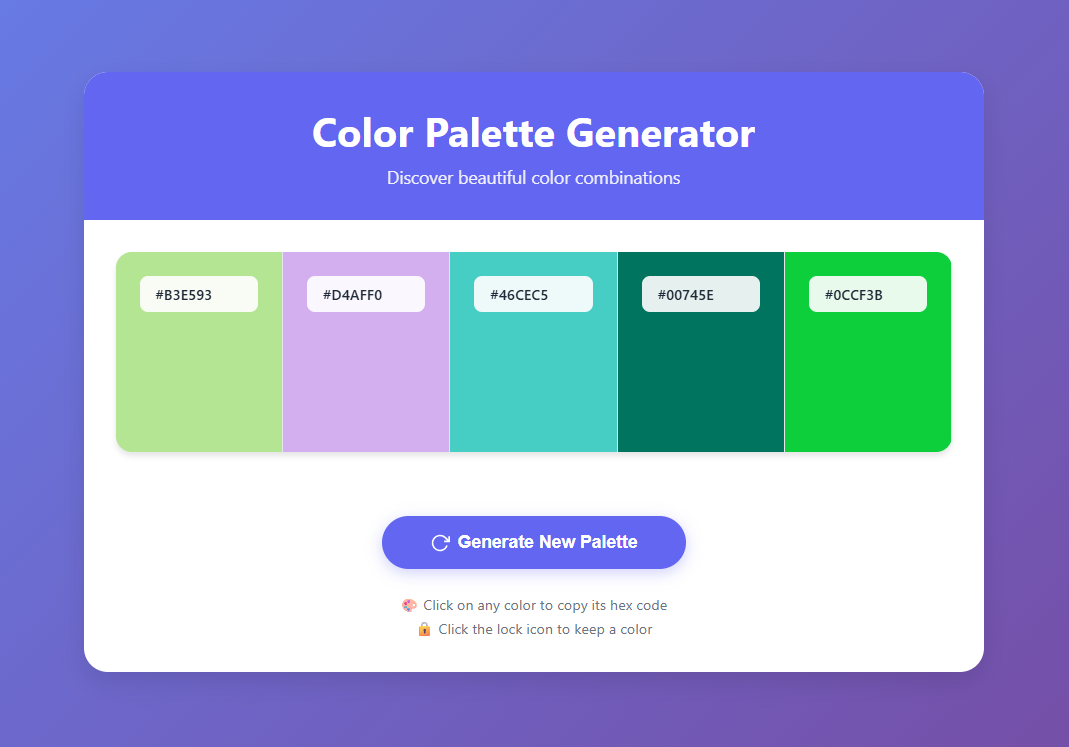Viewport: 1069px width, 747px height.
Task: Copy the #D4AFF0 hex code label
Action: (366, 294)
